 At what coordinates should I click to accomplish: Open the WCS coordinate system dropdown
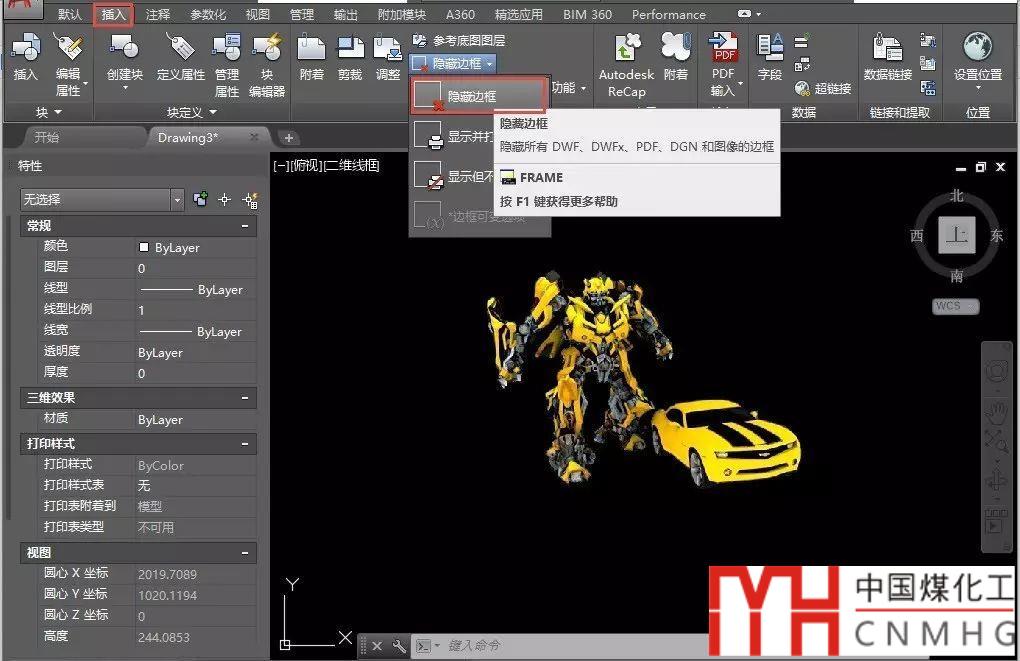coord(956,306)
